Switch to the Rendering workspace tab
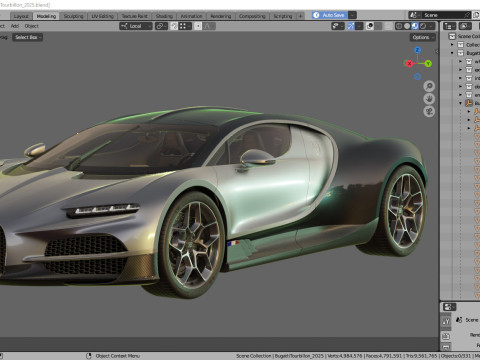 coord(220,16)
